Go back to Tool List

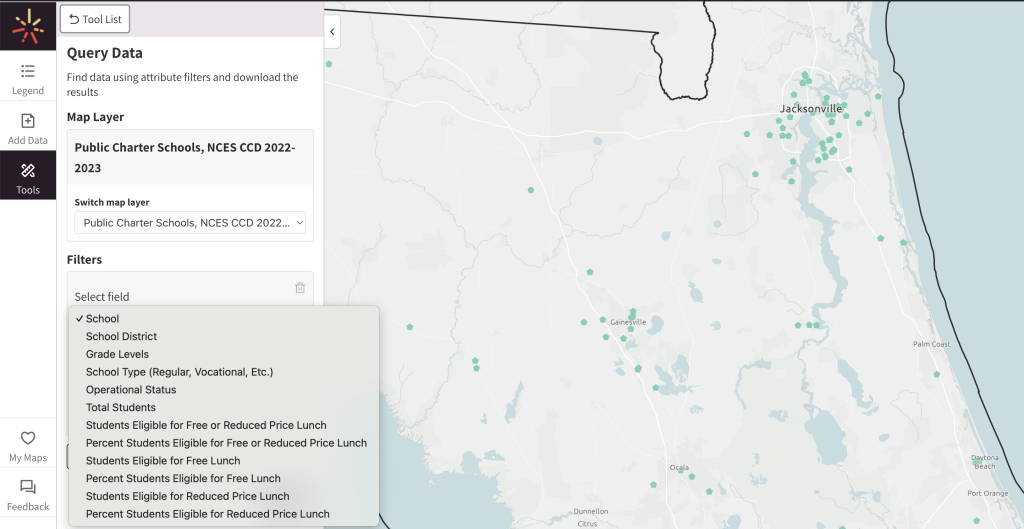(95, 19)
